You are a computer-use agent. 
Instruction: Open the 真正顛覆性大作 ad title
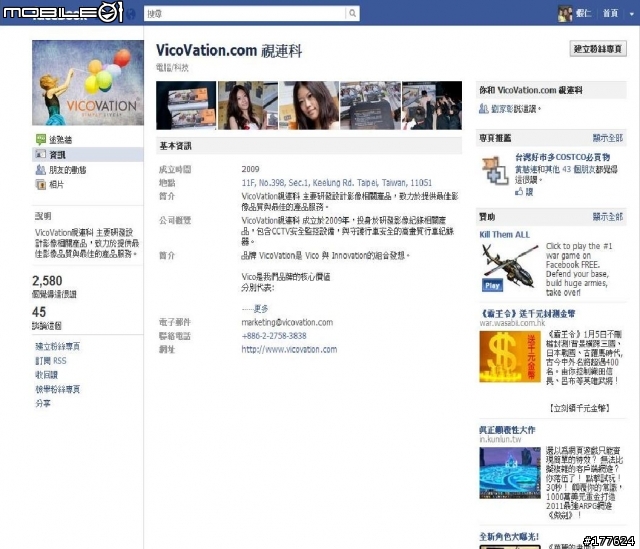(x=507, y=430)
